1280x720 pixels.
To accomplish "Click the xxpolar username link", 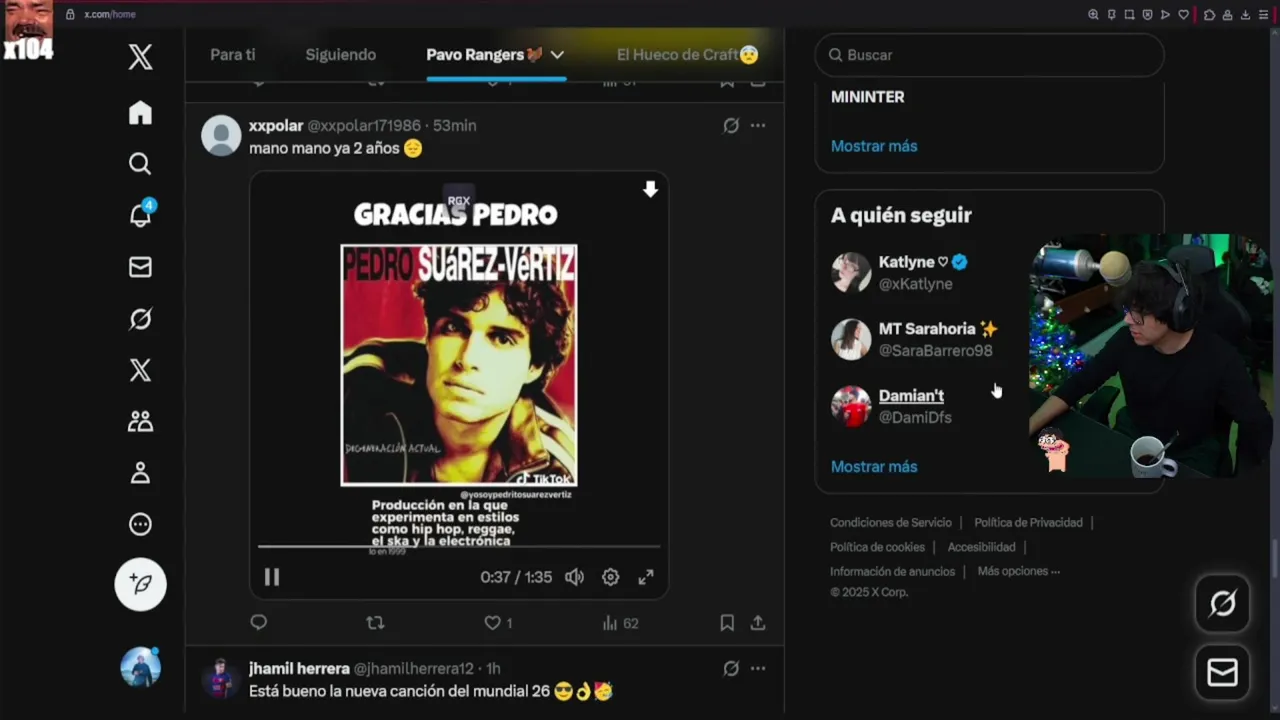I will (276, 126).
